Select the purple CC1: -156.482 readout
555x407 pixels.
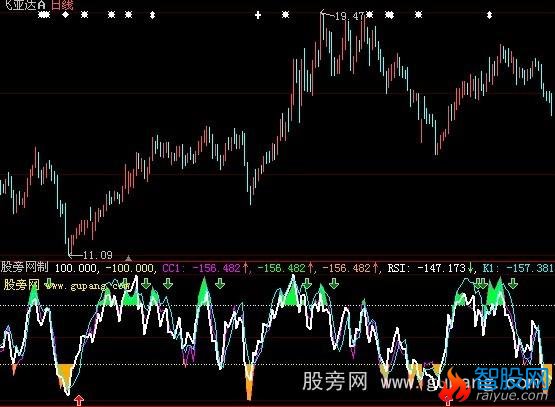coord(202,268)
